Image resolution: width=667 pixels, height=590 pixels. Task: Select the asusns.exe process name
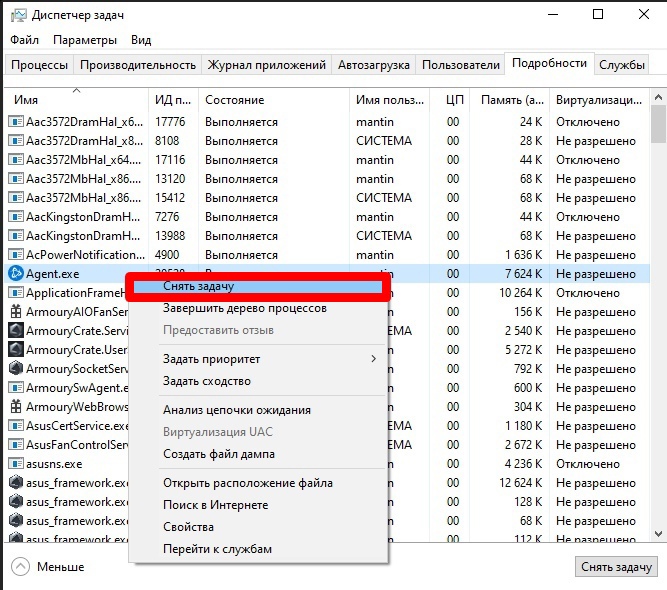point(54,464)
